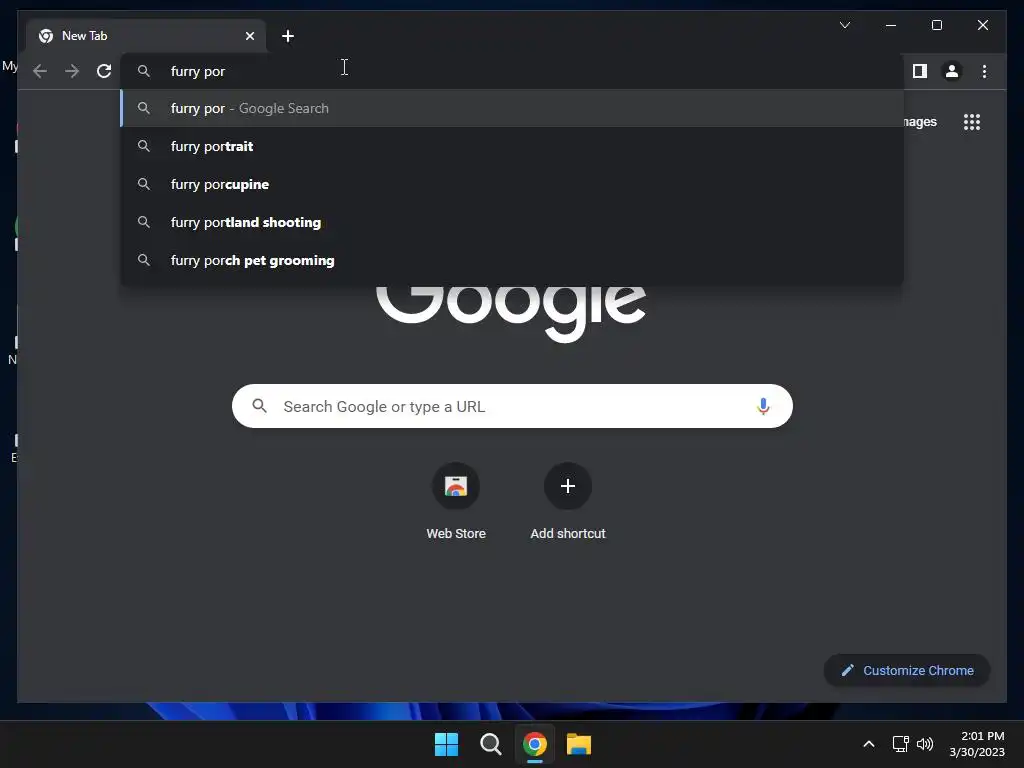Select the 'furry portland shooting' suggestion
1024x768 pixels.
tap(512, 222)
